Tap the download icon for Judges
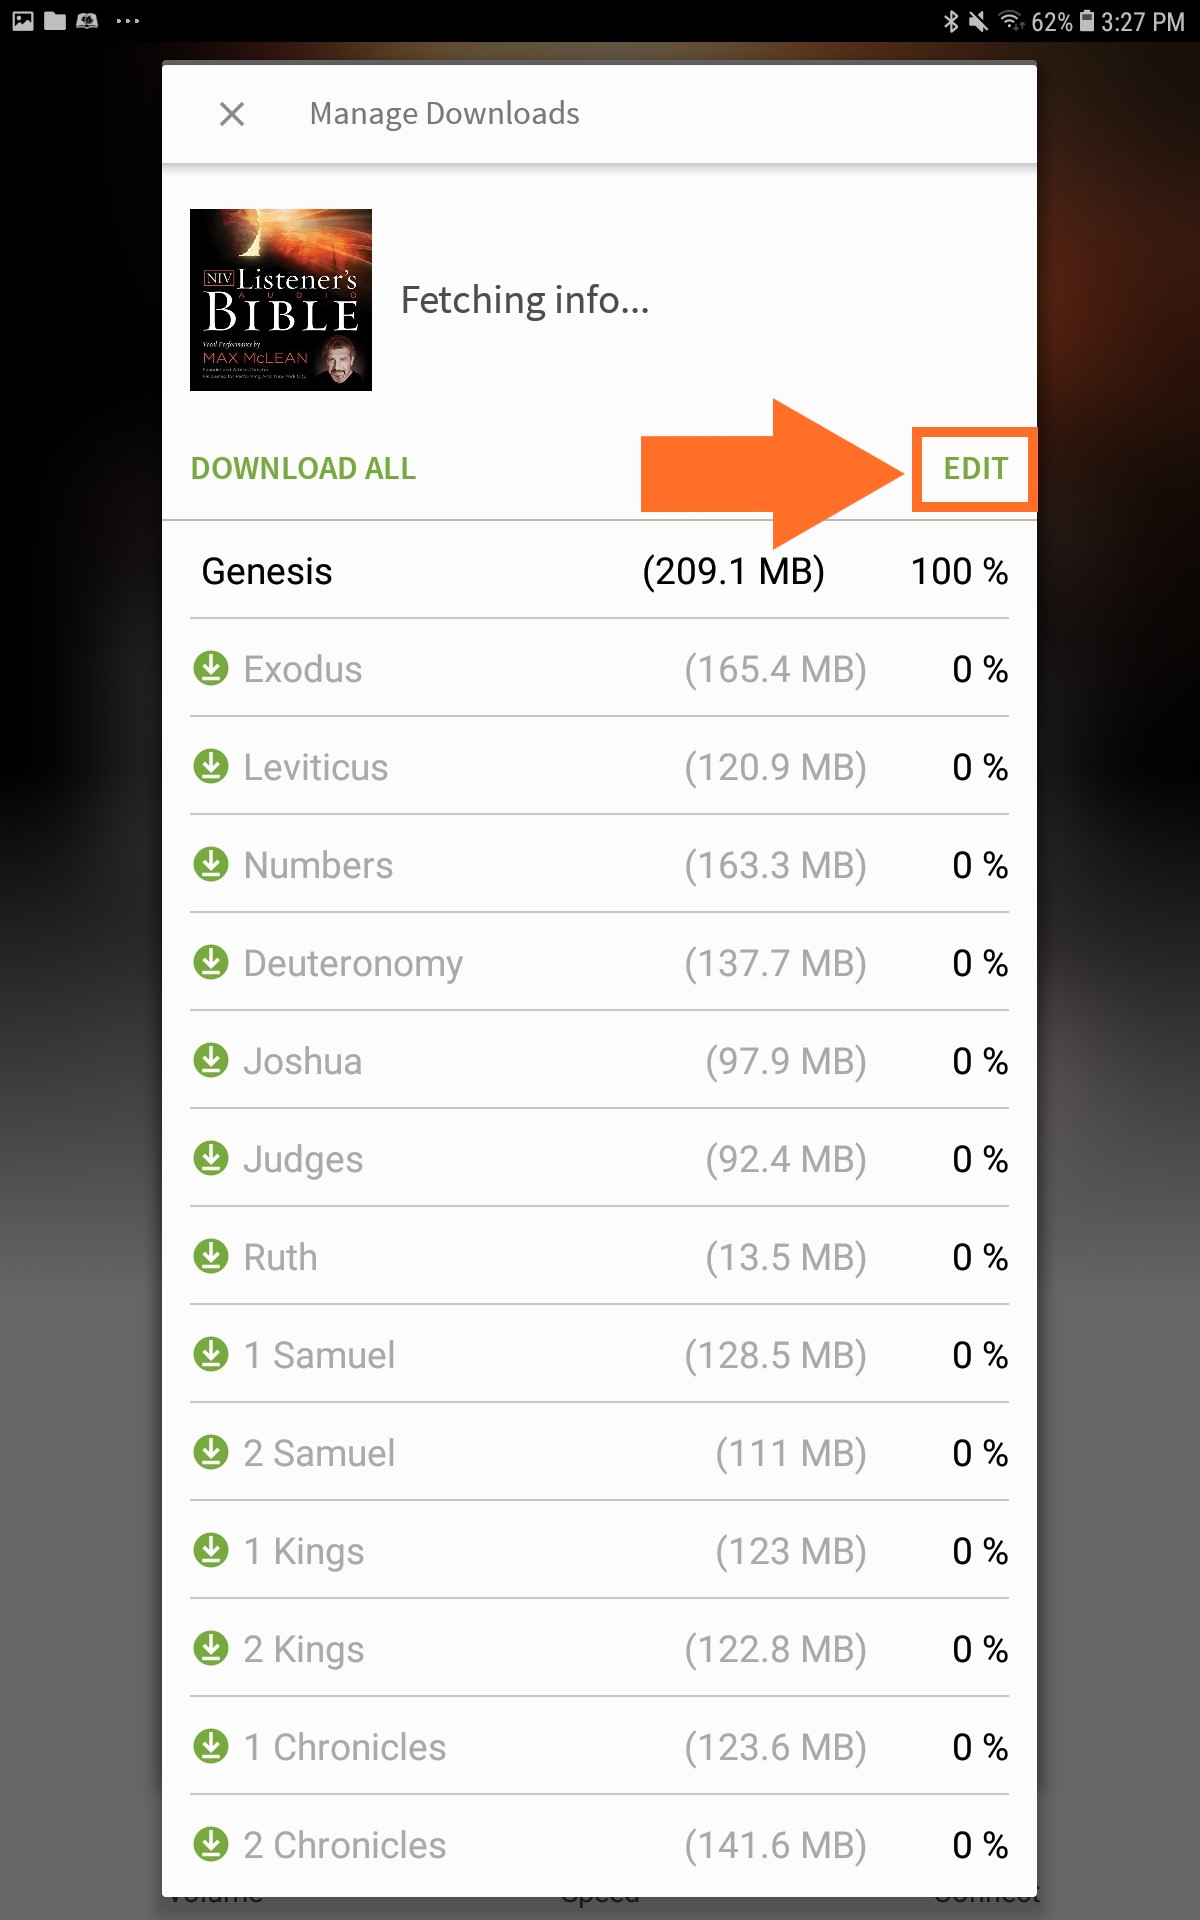This screenshot has height=1920, width=1200. click(x=211, y=1158)
